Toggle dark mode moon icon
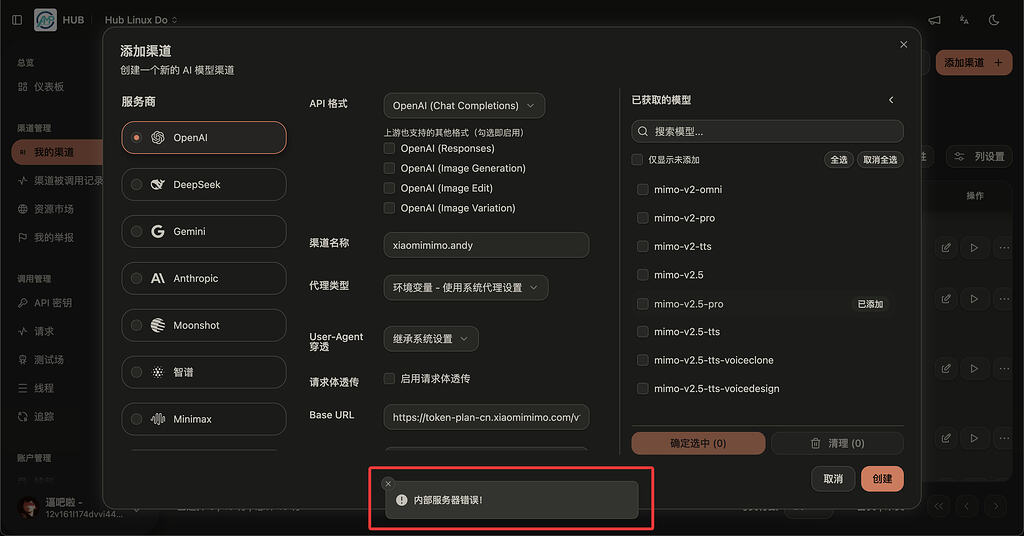 coord(994,20)
